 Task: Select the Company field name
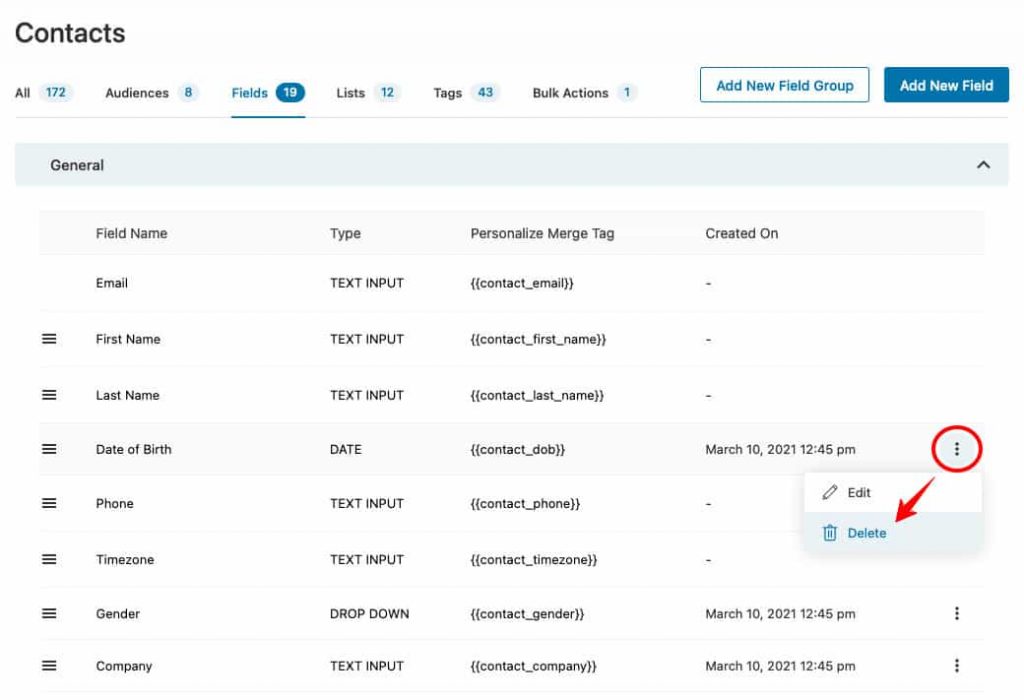pos(123,666)
